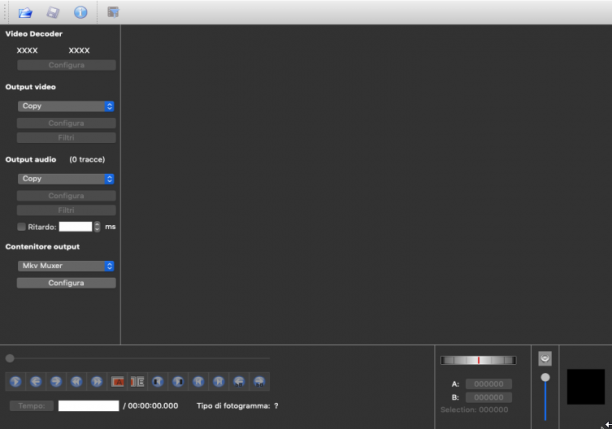The width and height of the screenshot is (612, 429).
Task: Open the Mkv Muxer container dropdown
Action: [66, 266]
